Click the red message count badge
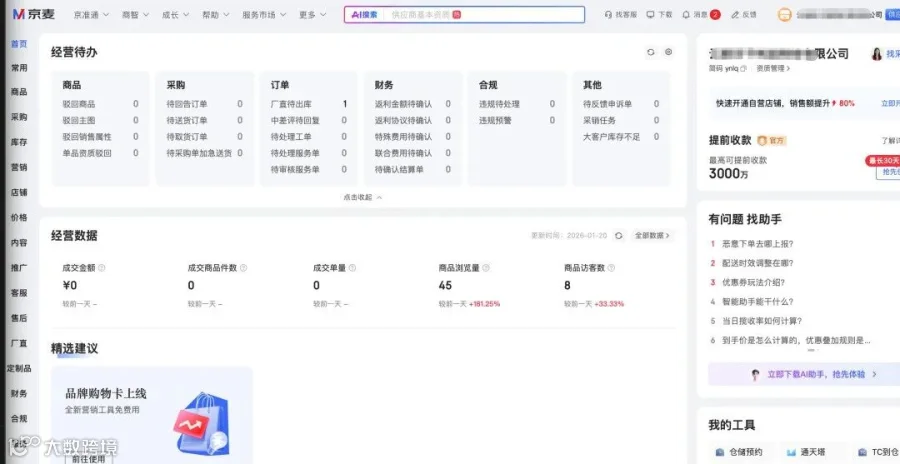Viewport: 900px width, 464px height. point(715,15)
